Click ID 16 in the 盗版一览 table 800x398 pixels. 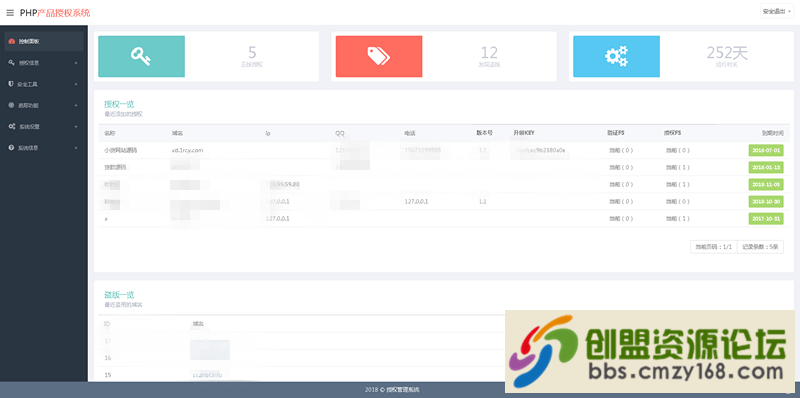coord(107,358)
